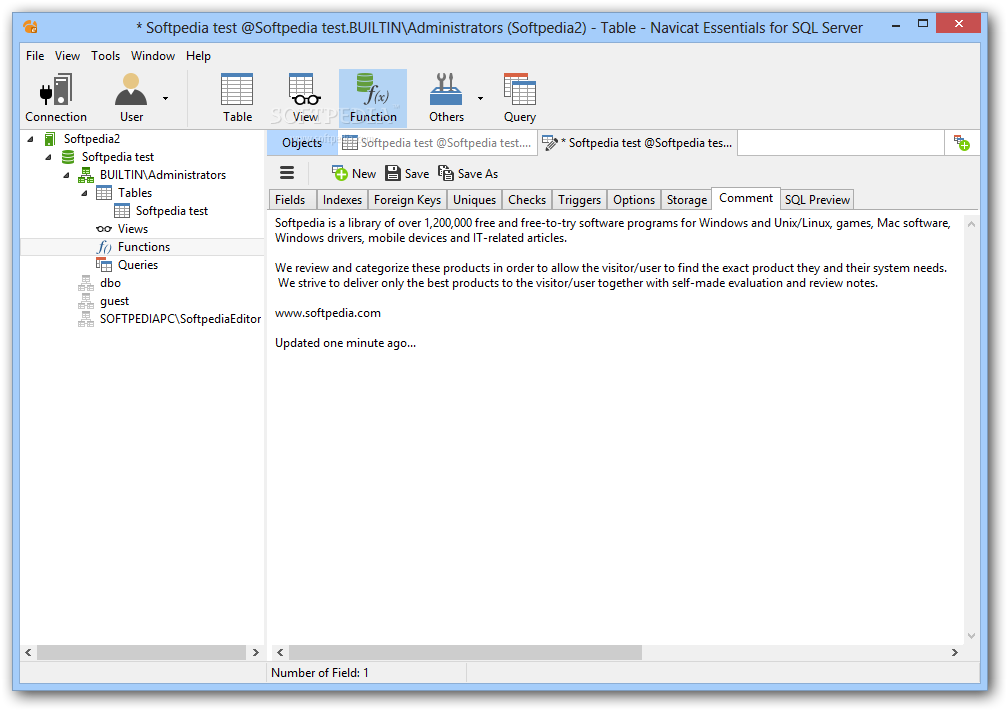Click the comment area scroll up arrow

[x=971, y=224]
